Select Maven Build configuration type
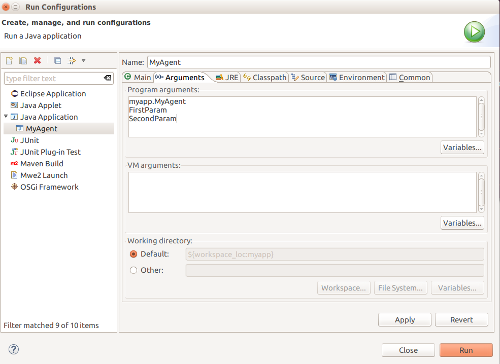 click(37, 164)
